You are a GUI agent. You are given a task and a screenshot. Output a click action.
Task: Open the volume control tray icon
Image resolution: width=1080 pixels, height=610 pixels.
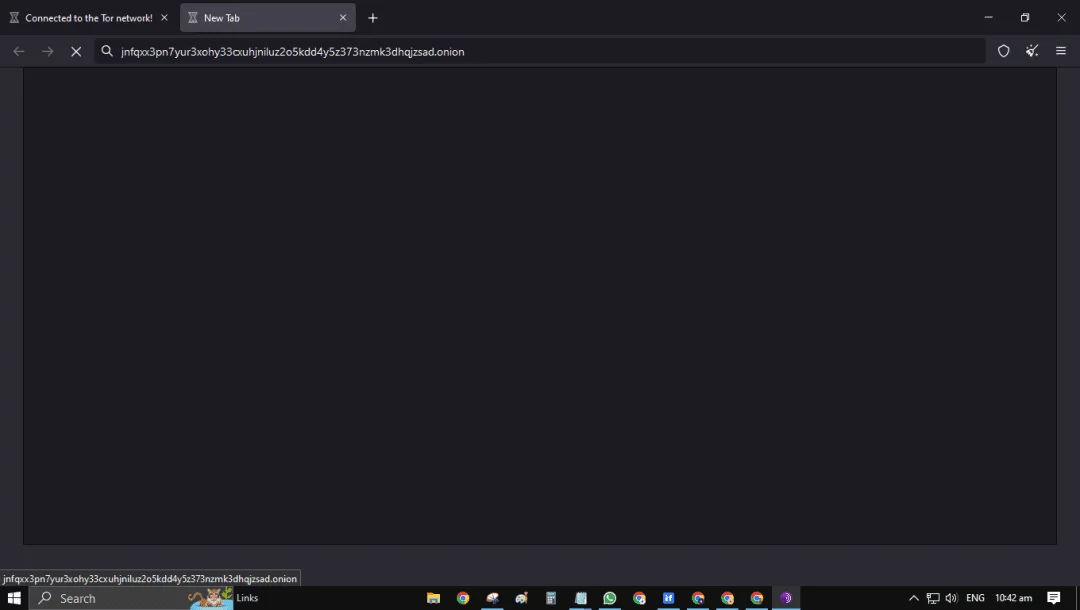coord(952,598)
